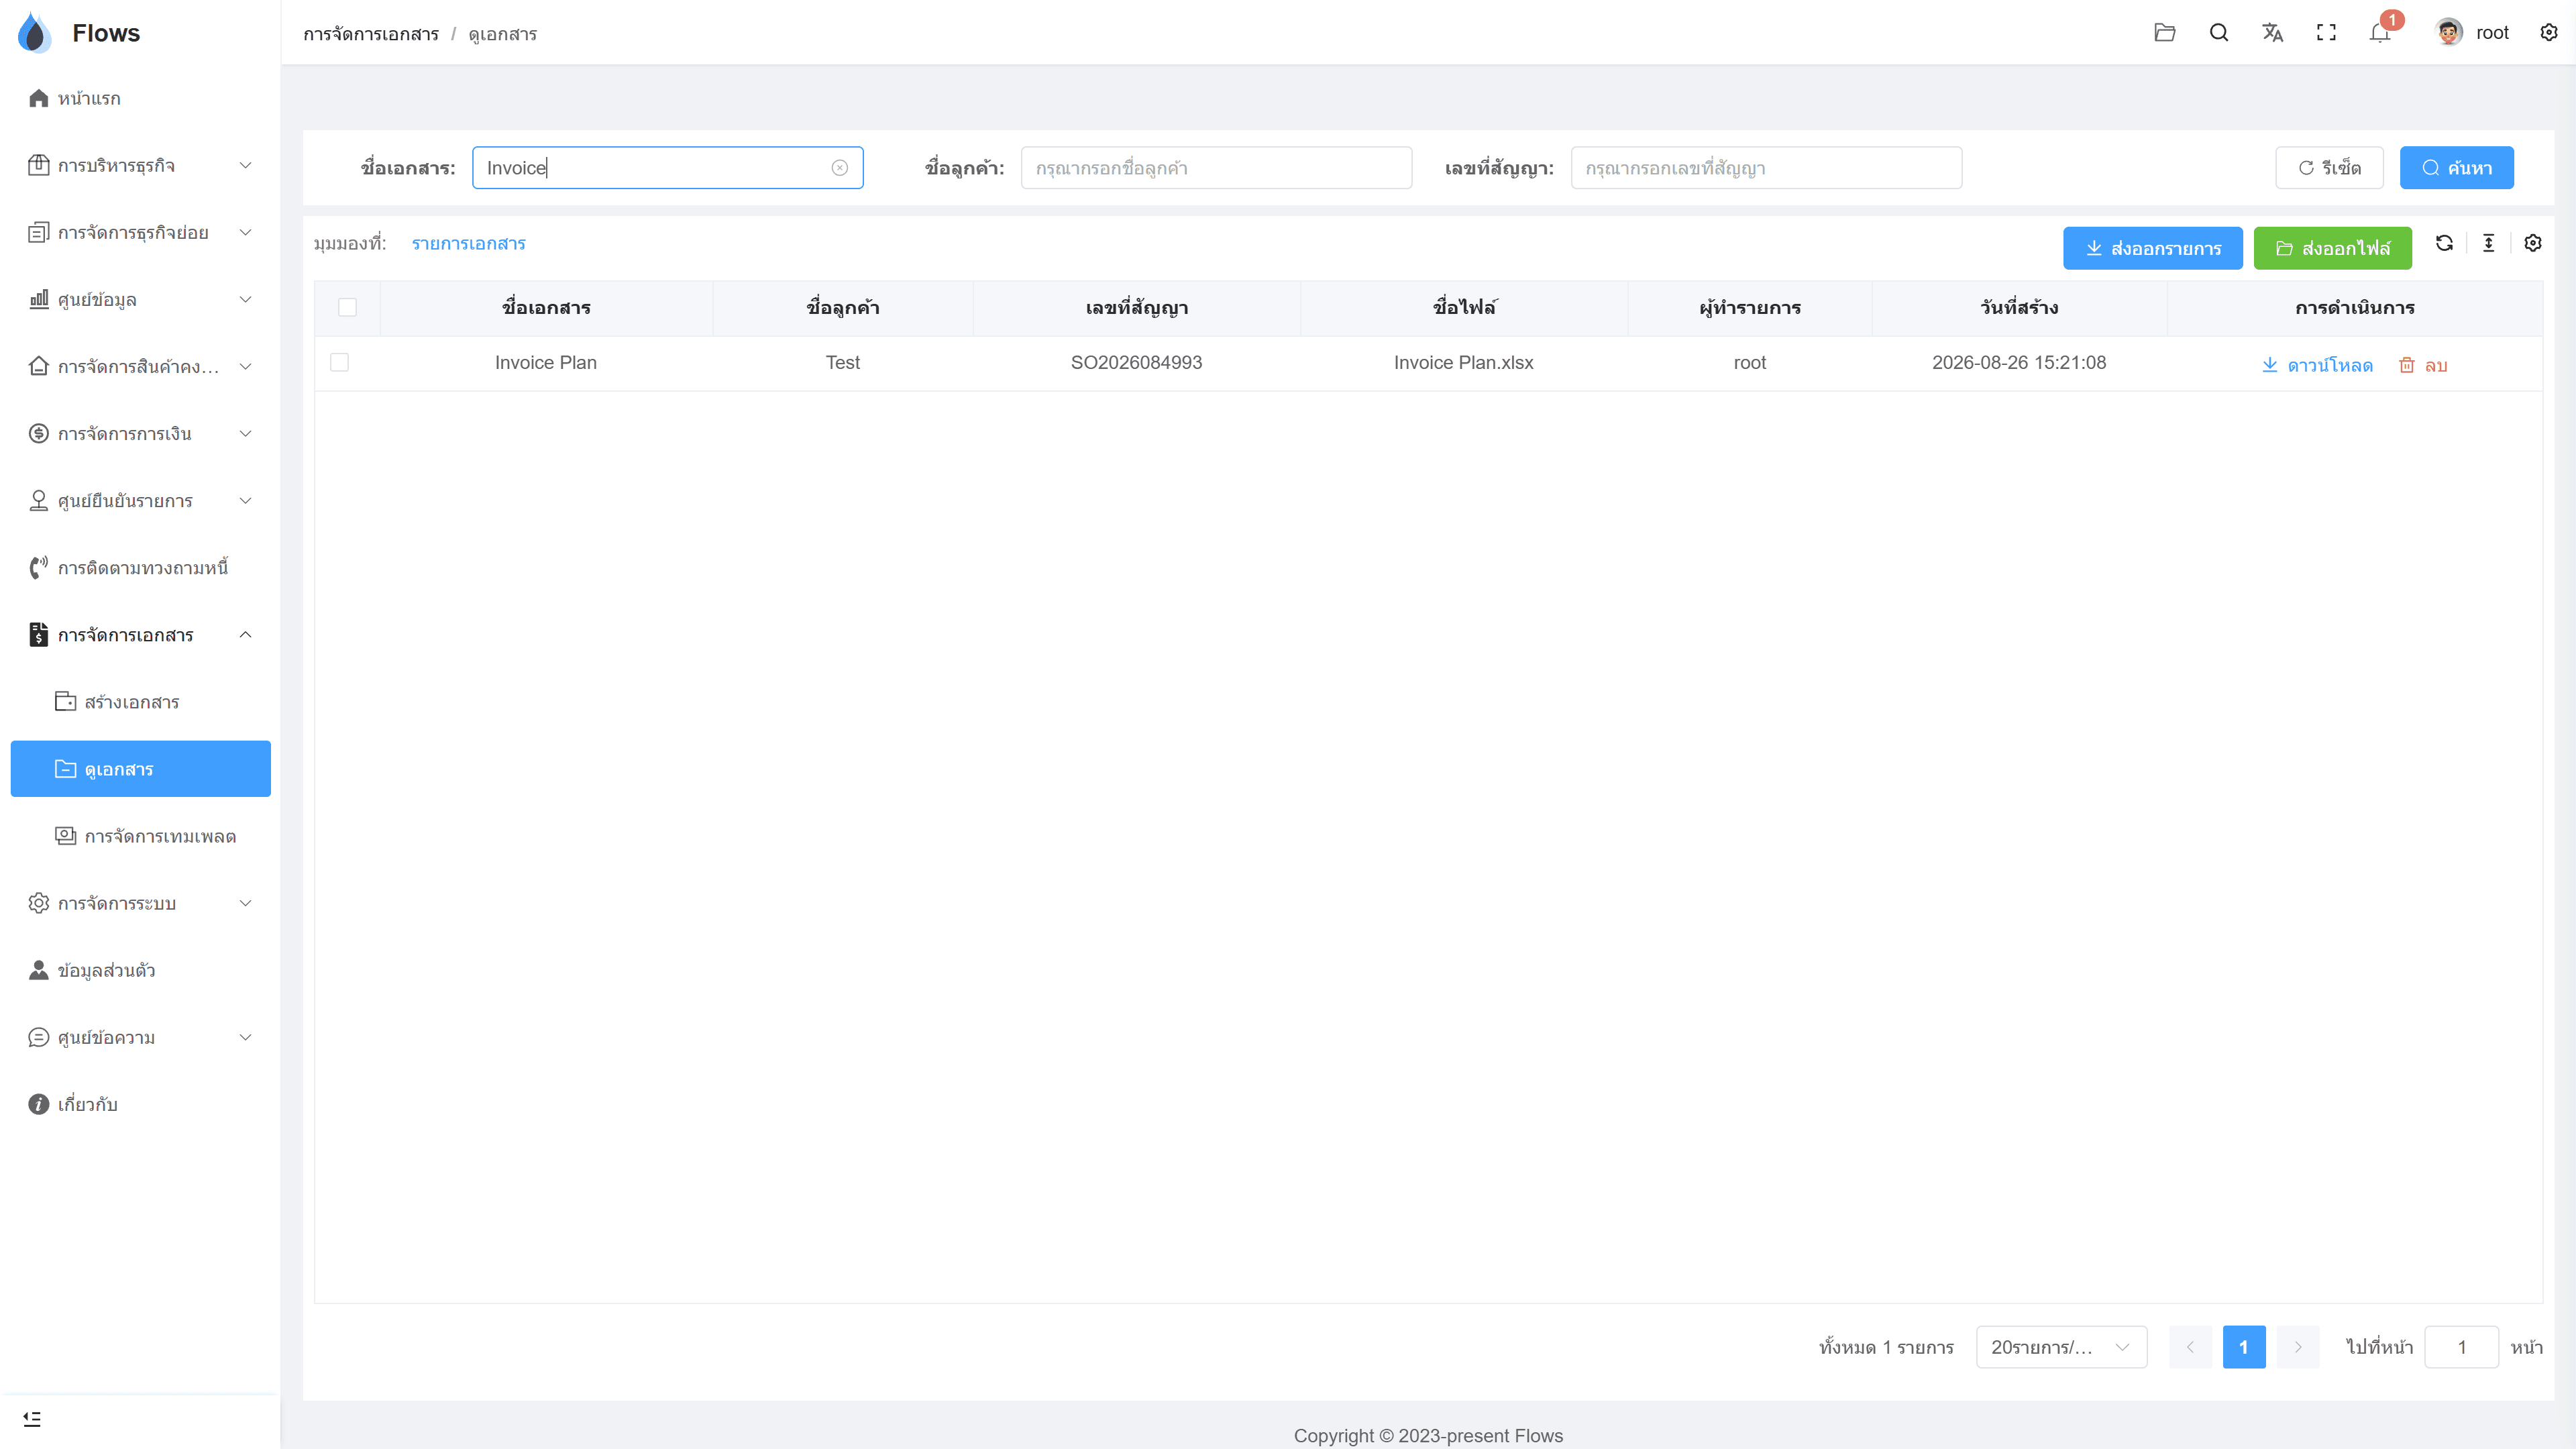The height and width of the screenshot is (1449, 2576).
Task: Tick the checkbox for Invoice Plan row
Action: (339, 362)
